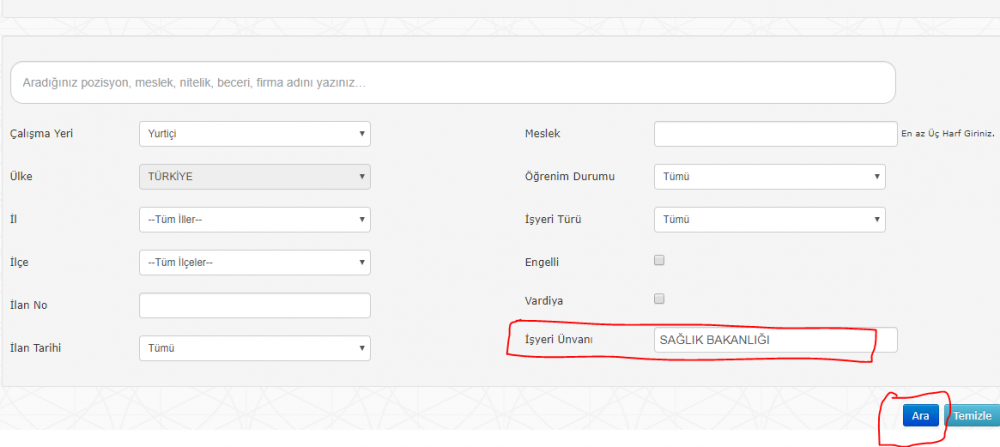
Task: Click the İlan Tarihi dropdown arrow
Action: (x=362, y=348)
